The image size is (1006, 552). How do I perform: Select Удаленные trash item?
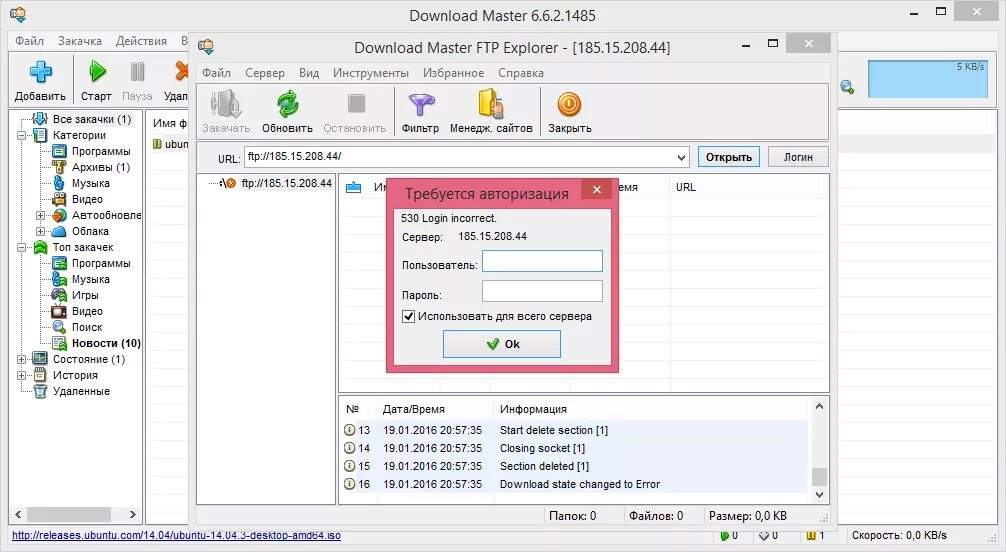81,392
